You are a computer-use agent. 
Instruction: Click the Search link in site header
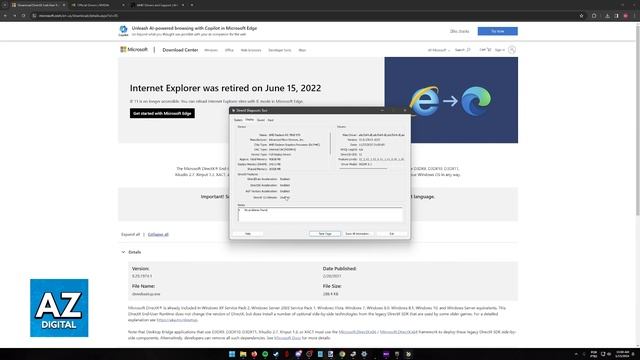[x=462, y=50]
